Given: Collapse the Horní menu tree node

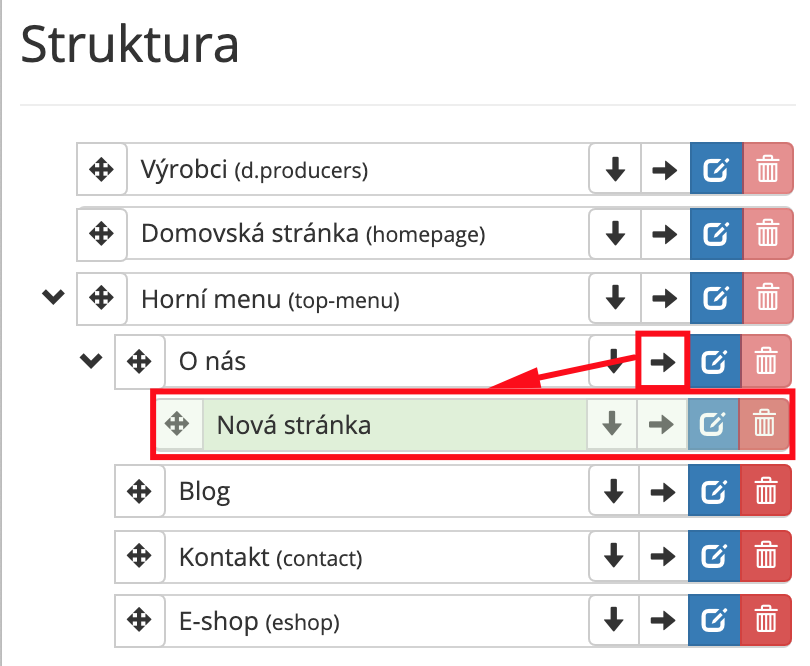Looking at the screenshot, I should 53,297.
